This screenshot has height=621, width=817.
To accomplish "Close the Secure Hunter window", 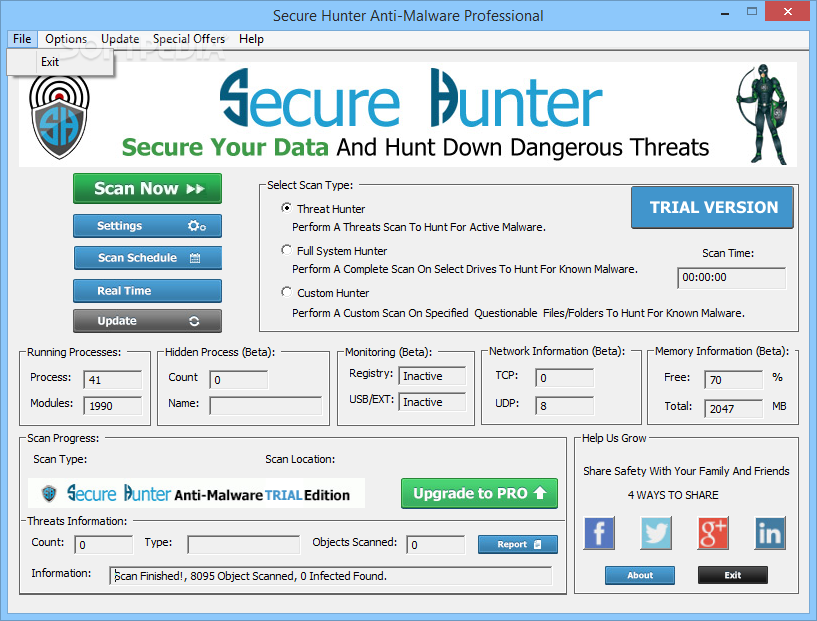I will tap(788, 11).
